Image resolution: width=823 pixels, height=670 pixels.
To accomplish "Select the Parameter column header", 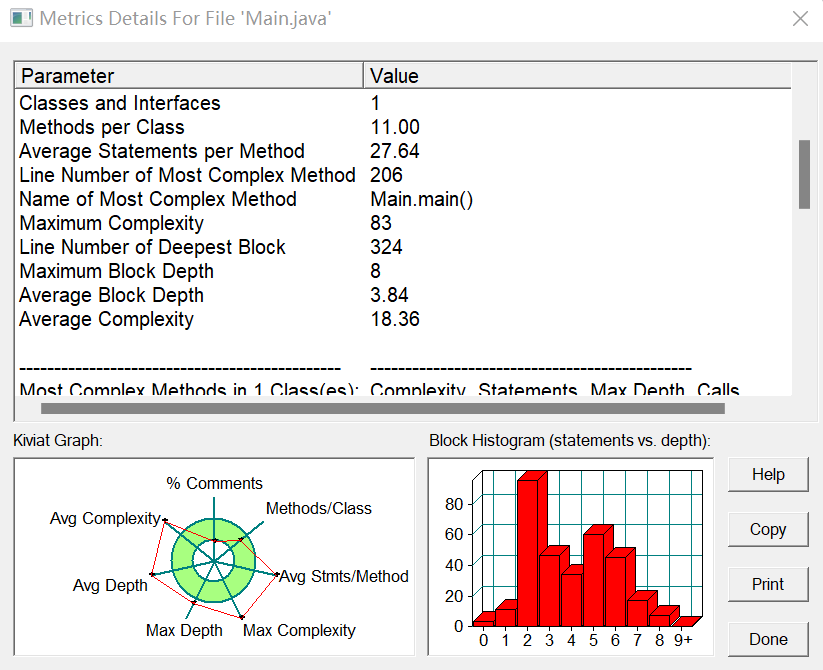I will pyautogui.click(x=189, y=76).
